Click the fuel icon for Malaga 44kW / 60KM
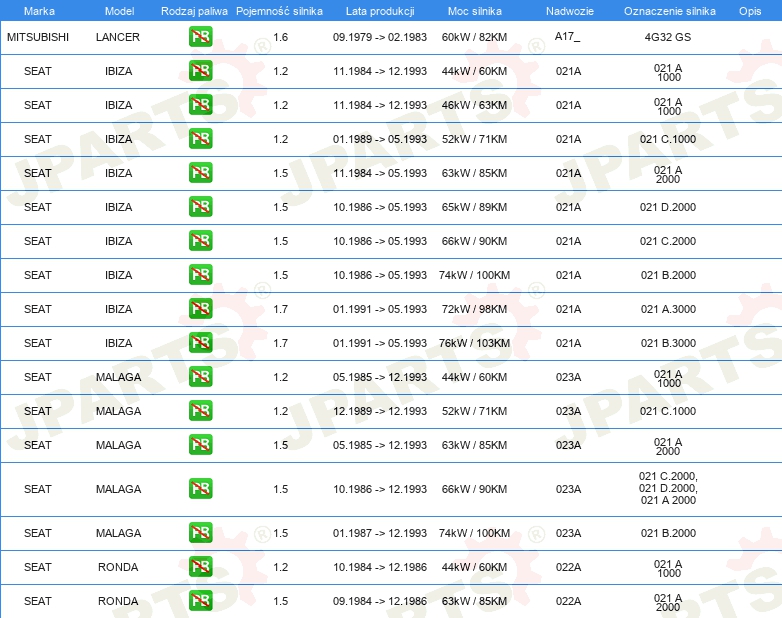This screenshot has height=618, width=782. coord(200,376)
